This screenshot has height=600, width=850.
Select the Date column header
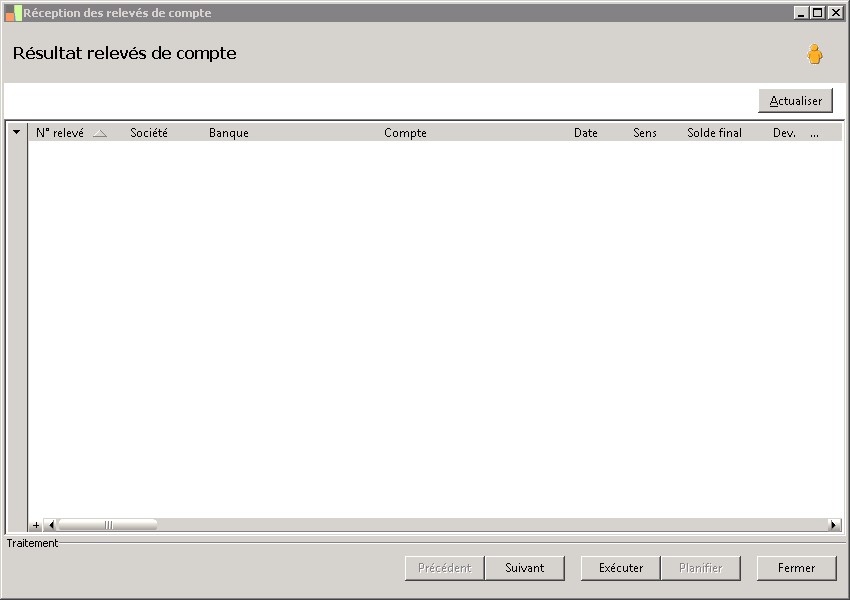[585, 133]
